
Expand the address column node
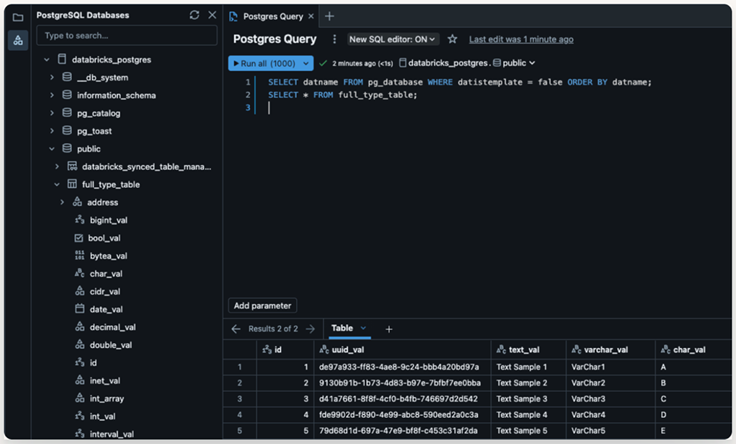[x=62, y=202]
